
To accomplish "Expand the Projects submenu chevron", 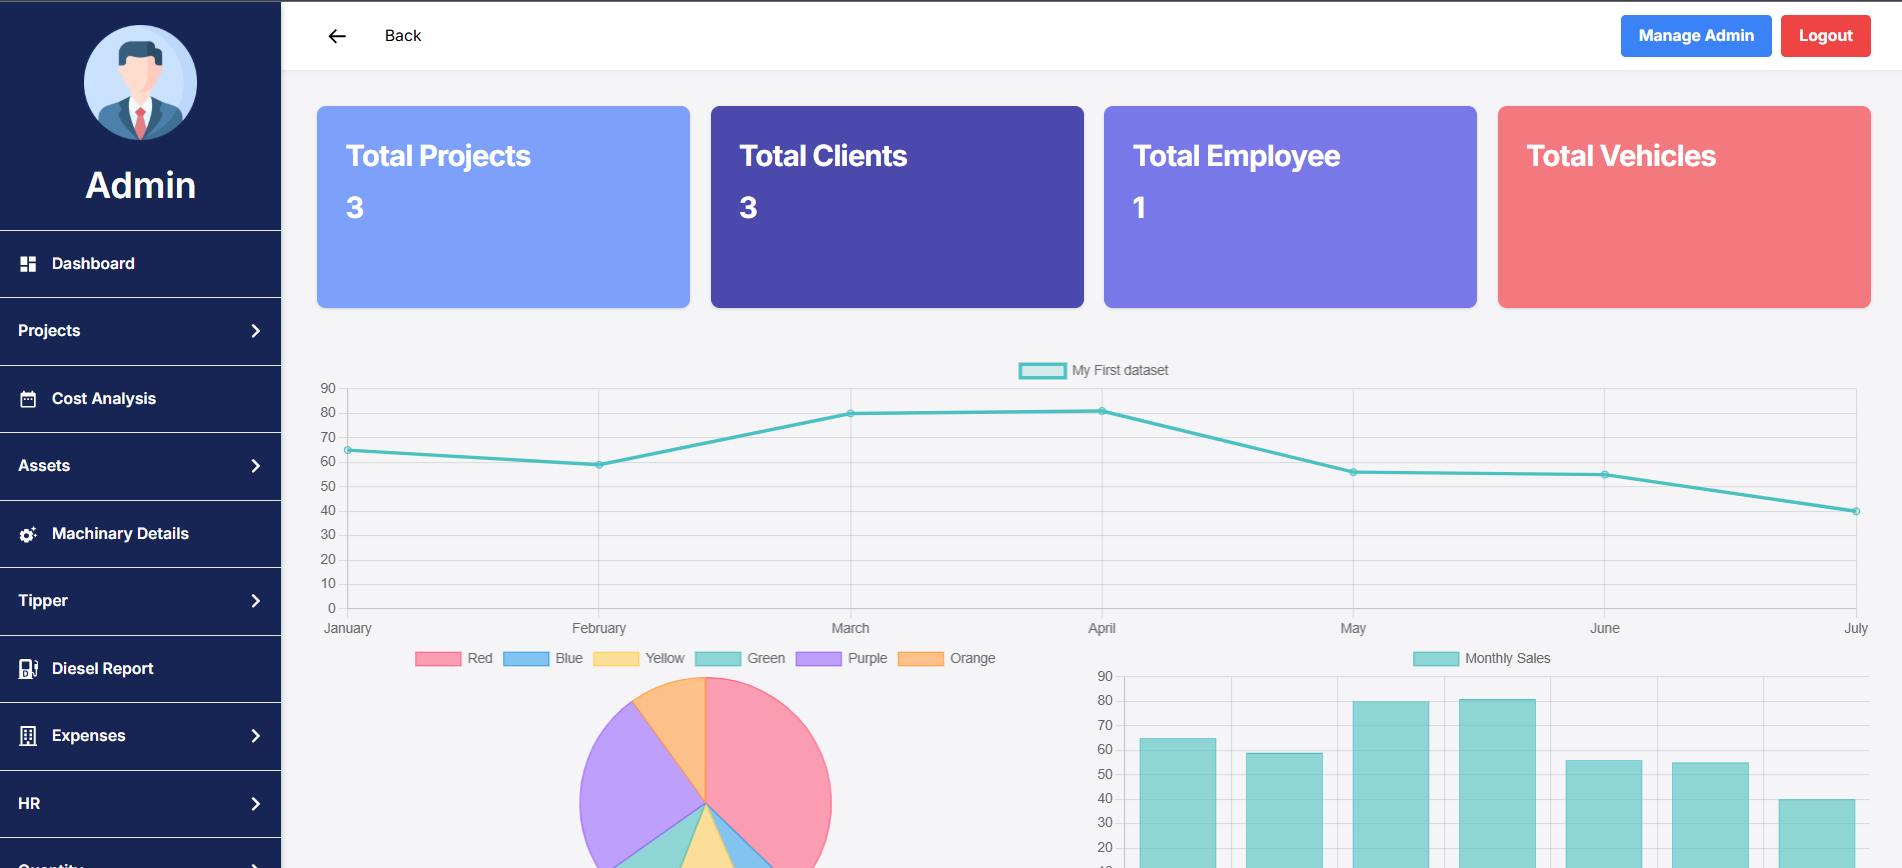I will [x=255, y=331].
